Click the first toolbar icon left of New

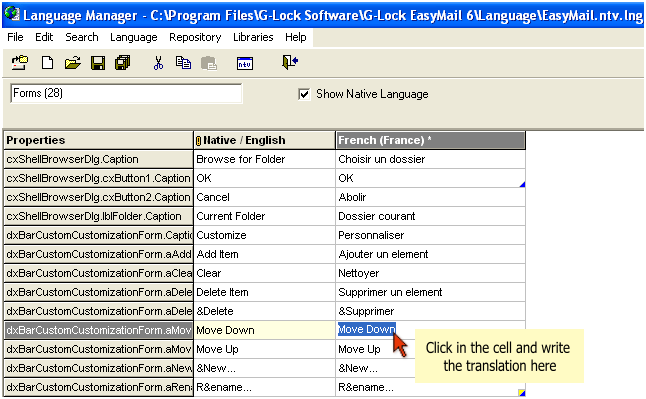[x=19, y=63]
